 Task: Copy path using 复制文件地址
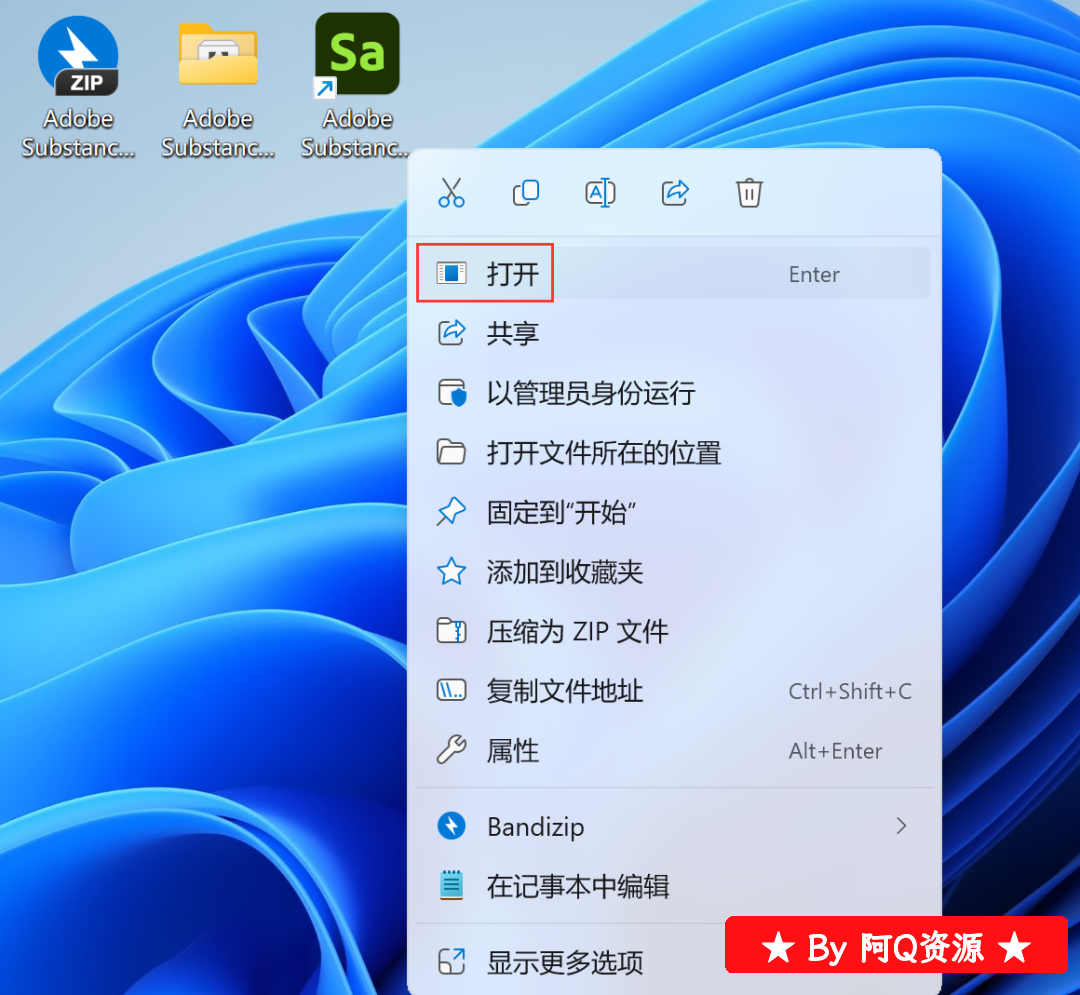point(564,691)
